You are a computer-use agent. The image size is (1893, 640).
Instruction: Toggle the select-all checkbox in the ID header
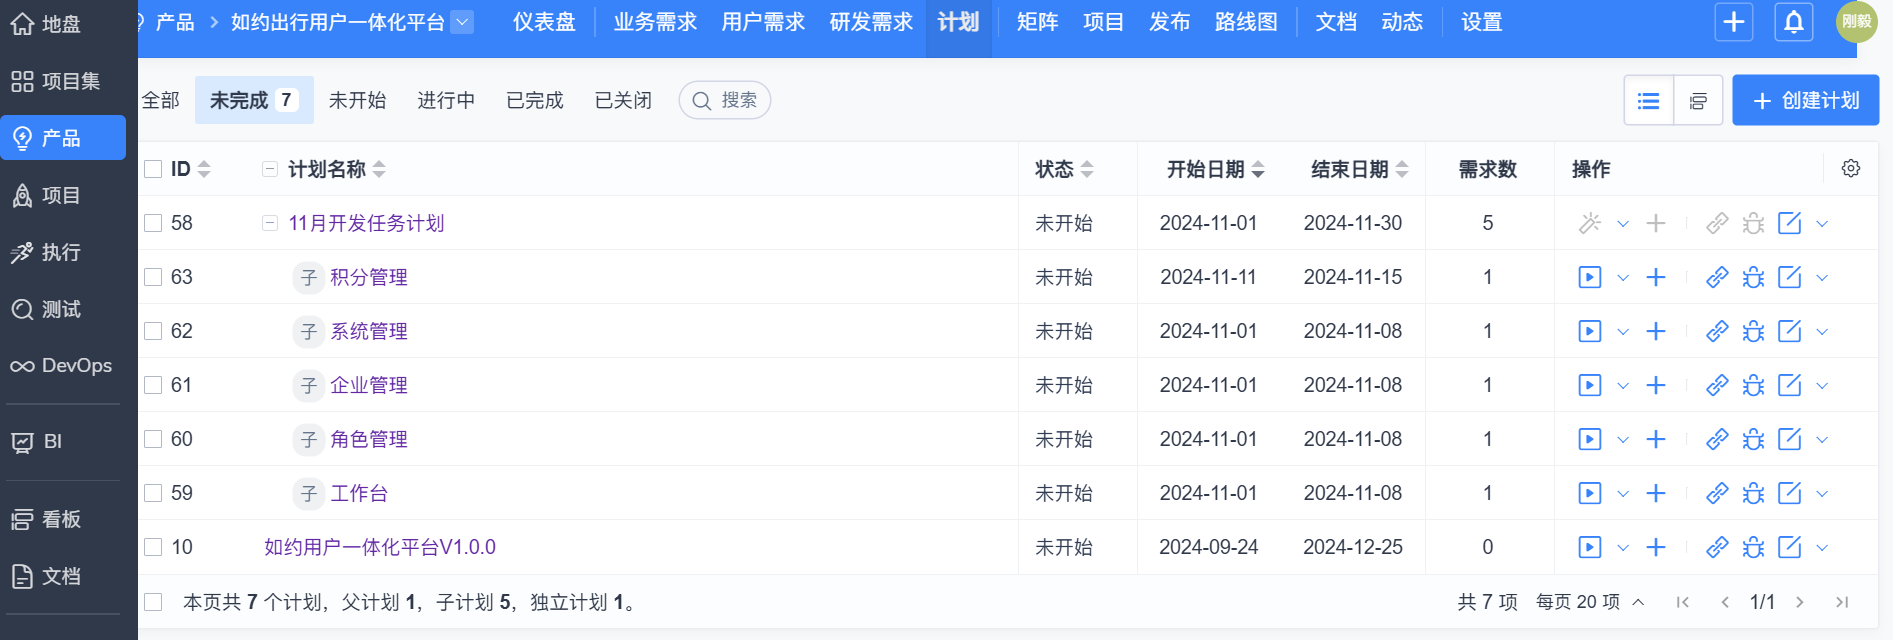[x=153, y=169]
